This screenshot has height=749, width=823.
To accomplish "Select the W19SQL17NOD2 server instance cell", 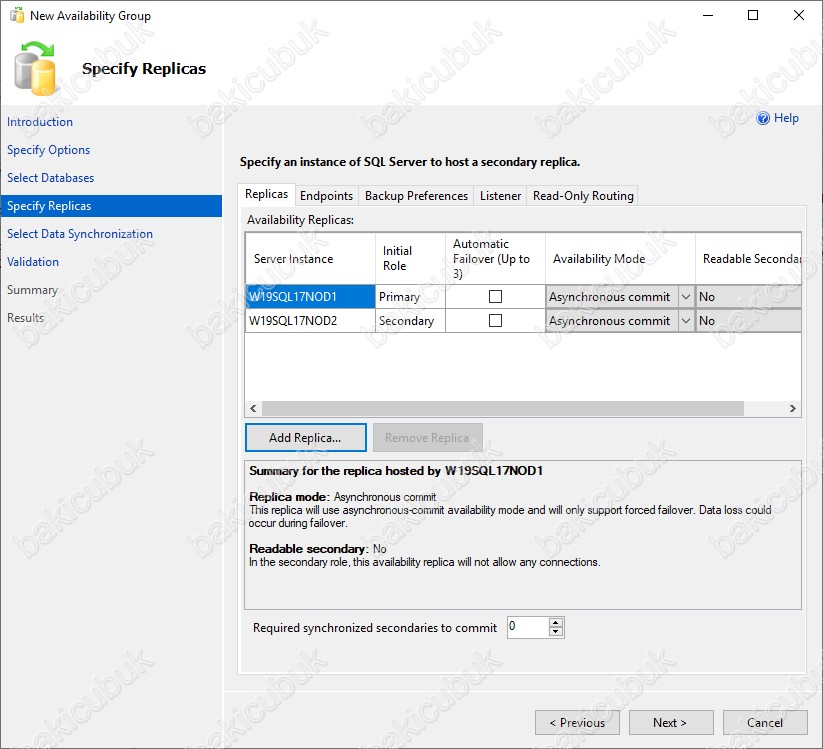I will click(310, 321).
